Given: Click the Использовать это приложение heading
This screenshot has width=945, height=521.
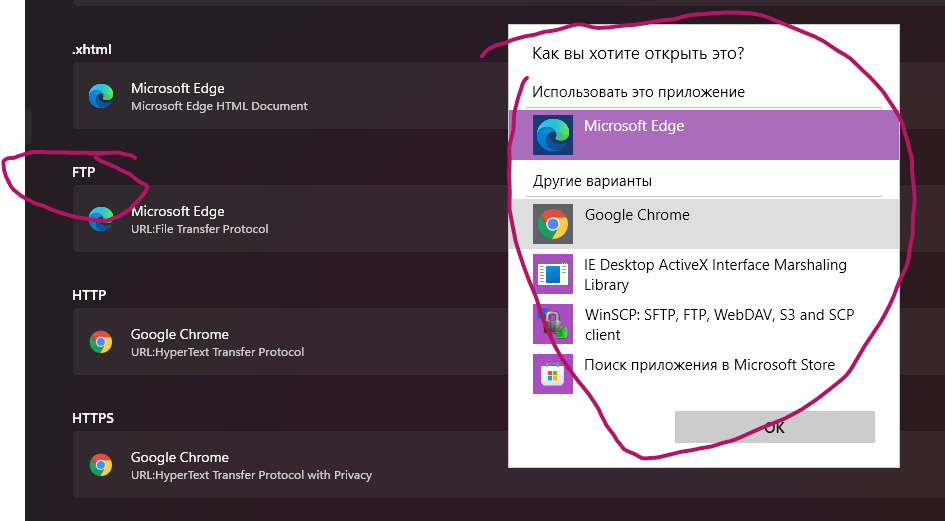Looking at the screenshot, I should (638, 92).
